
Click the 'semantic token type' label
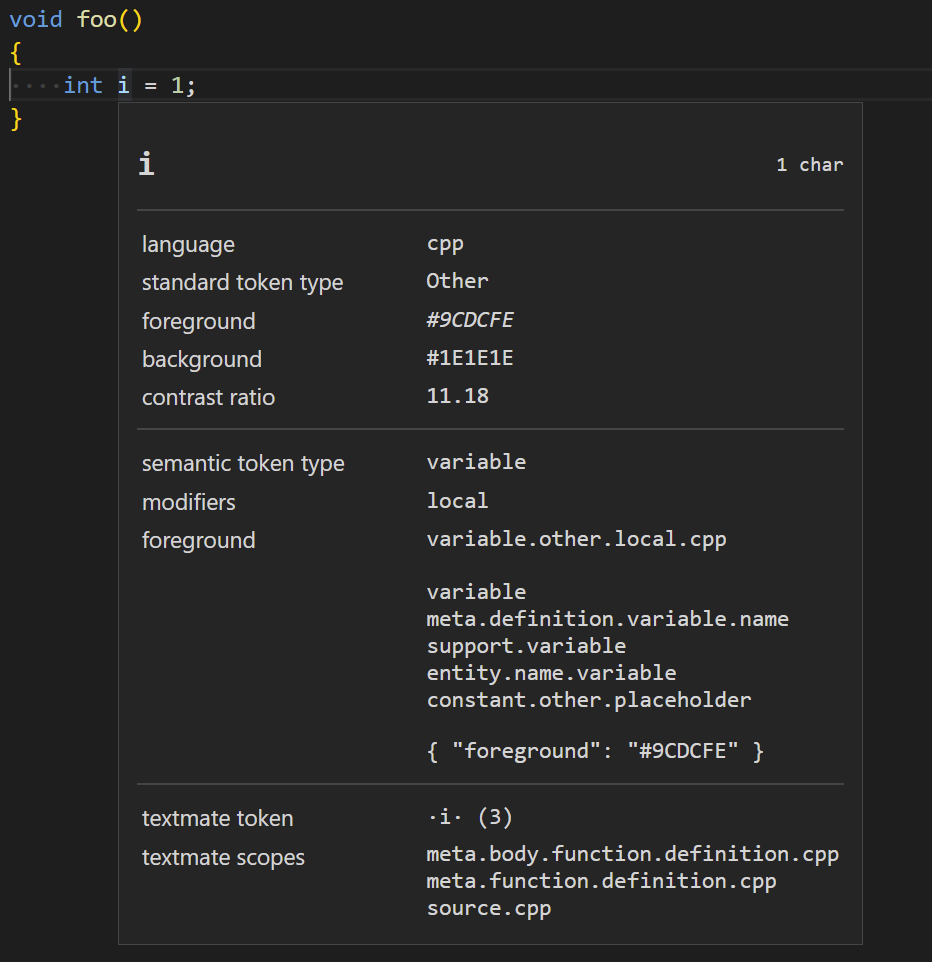244,464
